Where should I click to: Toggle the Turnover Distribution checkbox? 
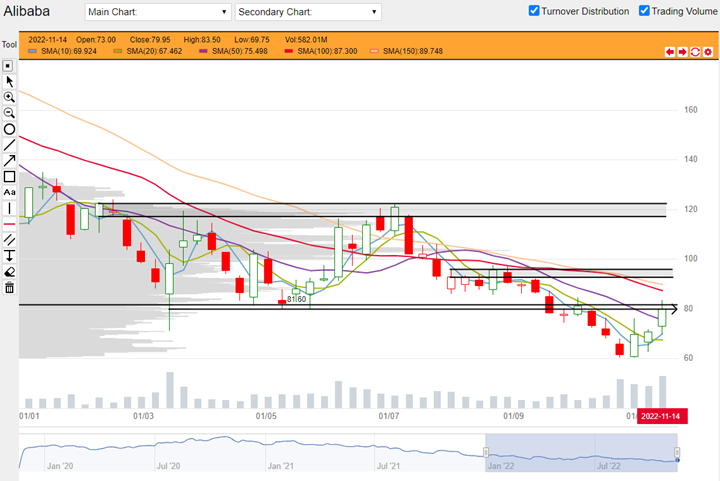point(534,11)
